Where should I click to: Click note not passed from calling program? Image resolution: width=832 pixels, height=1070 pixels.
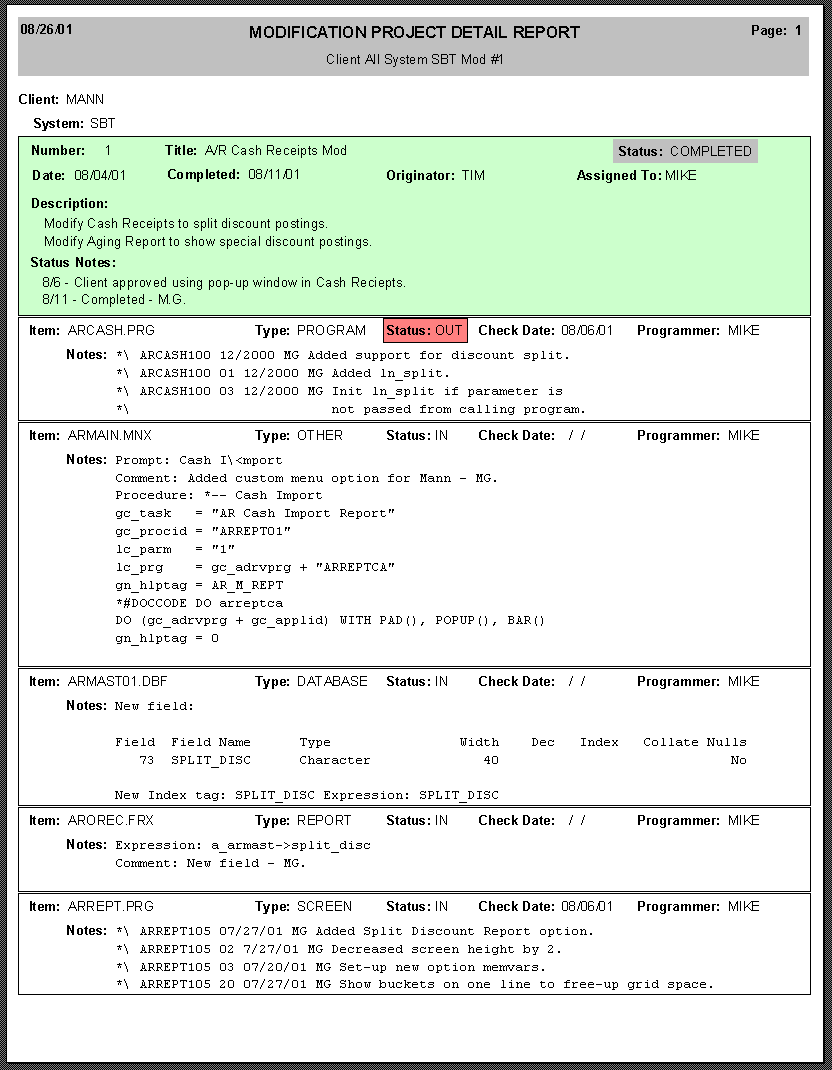click(x=459, y=409)
